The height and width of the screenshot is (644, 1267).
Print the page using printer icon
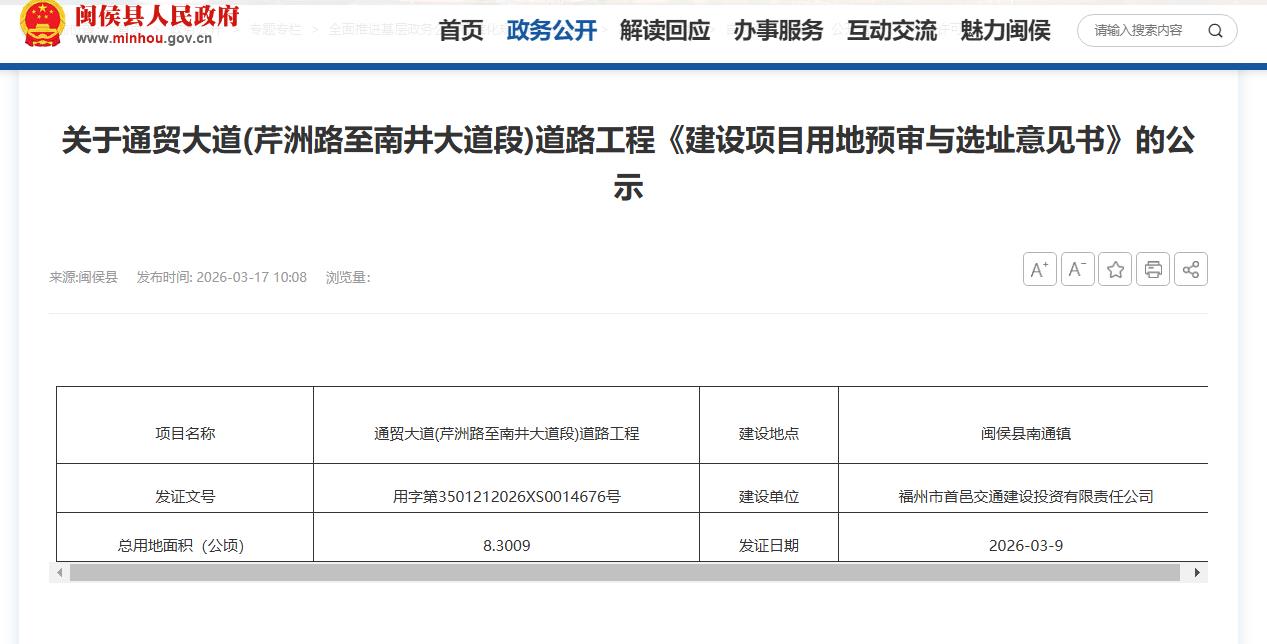click(1153, 269)
